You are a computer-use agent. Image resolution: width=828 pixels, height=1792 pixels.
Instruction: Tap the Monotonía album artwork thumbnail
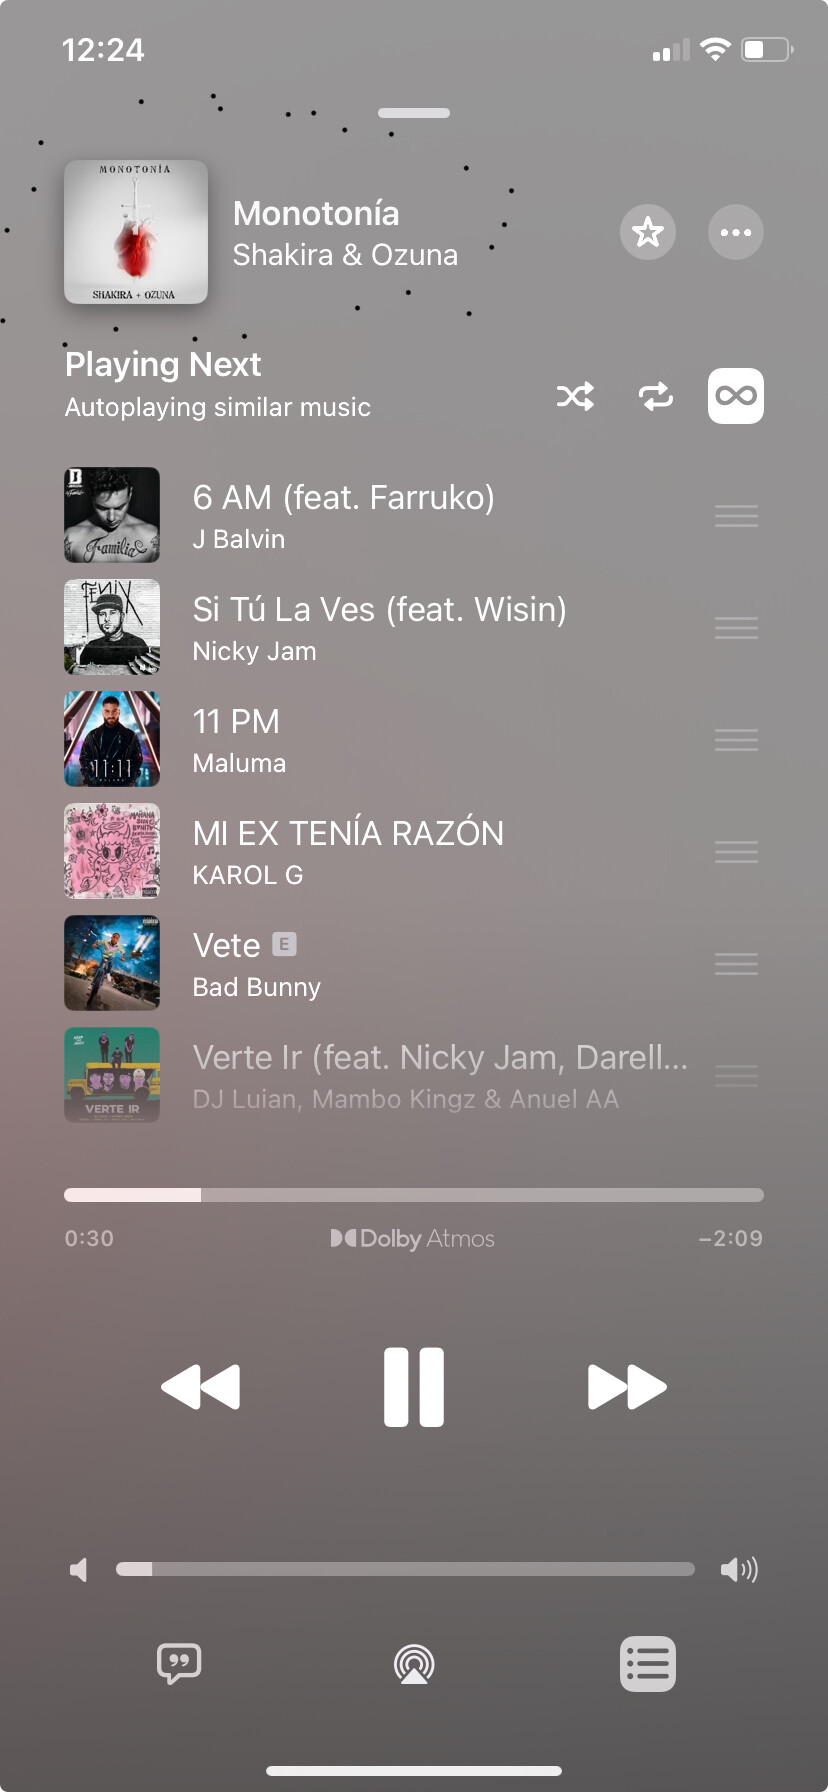click(x=136, y=232)
